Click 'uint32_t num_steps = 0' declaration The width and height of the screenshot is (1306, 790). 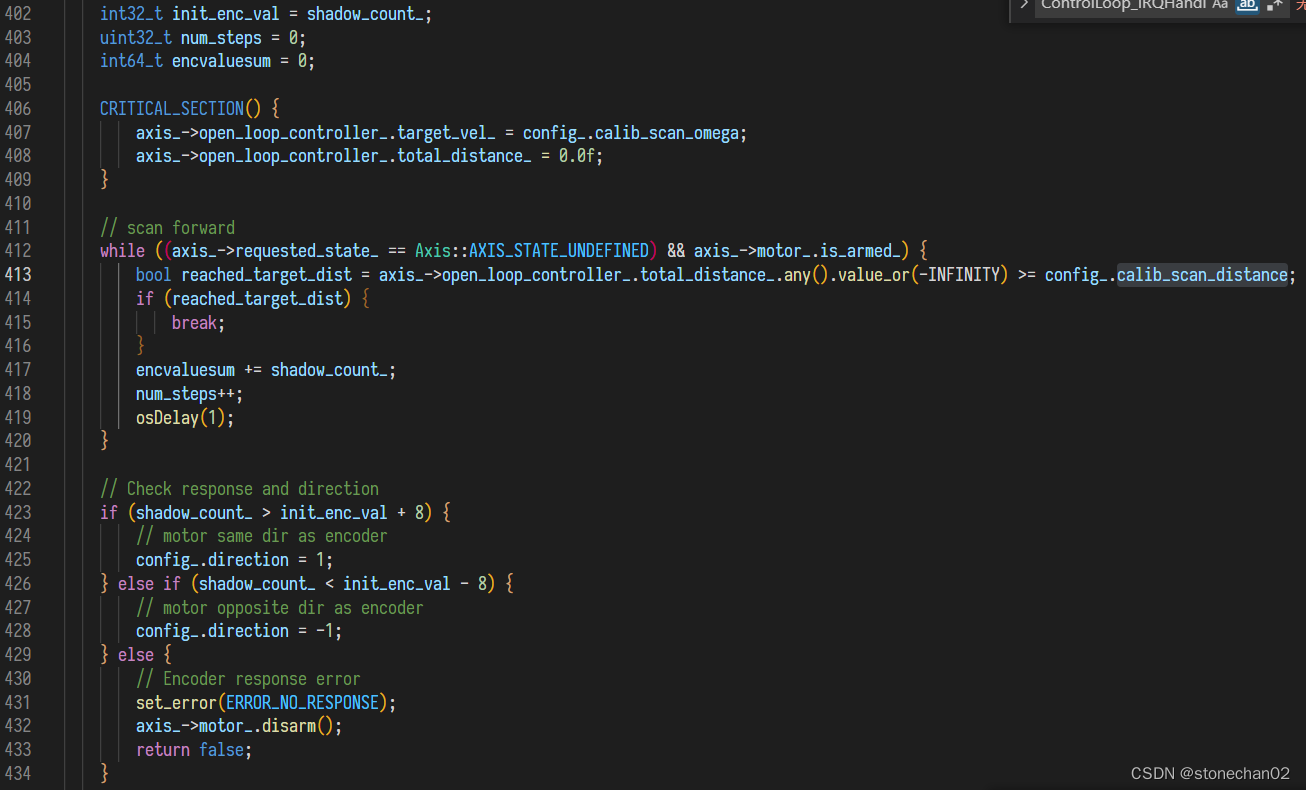pyautogui.click(x=203, y=38)
